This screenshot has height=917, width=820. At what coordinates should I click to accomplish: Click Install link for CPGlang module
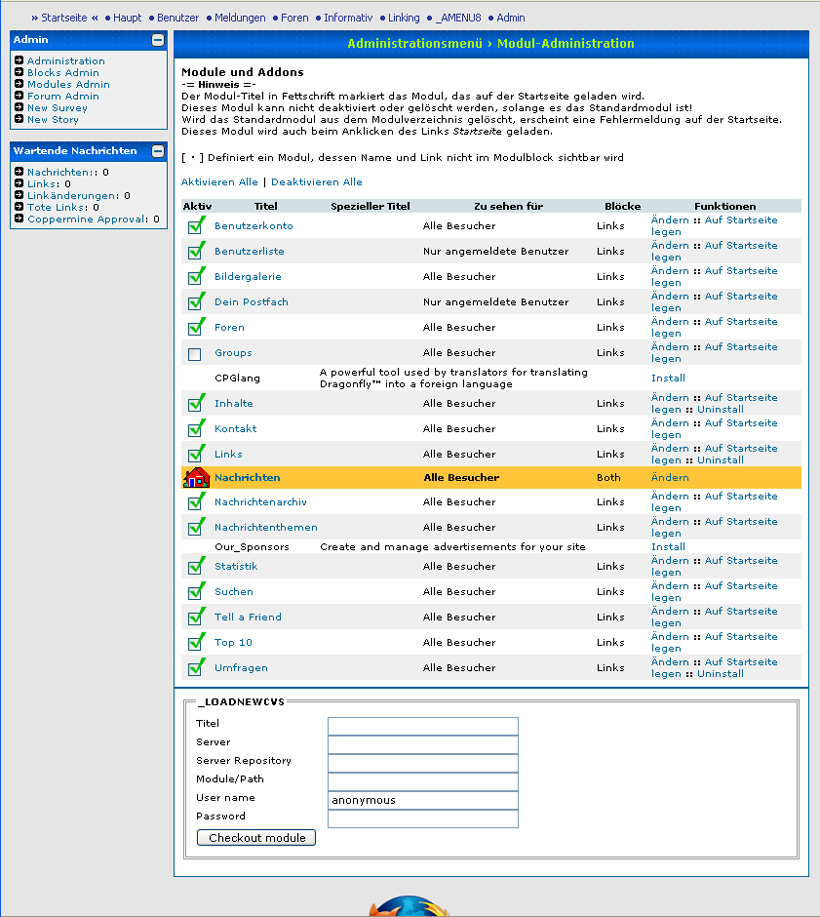668,378
